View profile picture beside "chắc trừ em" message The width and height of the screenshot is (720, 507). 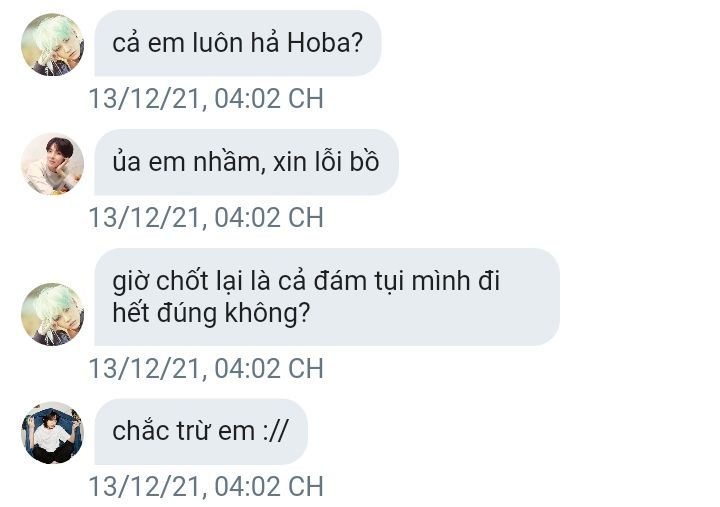pos(52,433)
